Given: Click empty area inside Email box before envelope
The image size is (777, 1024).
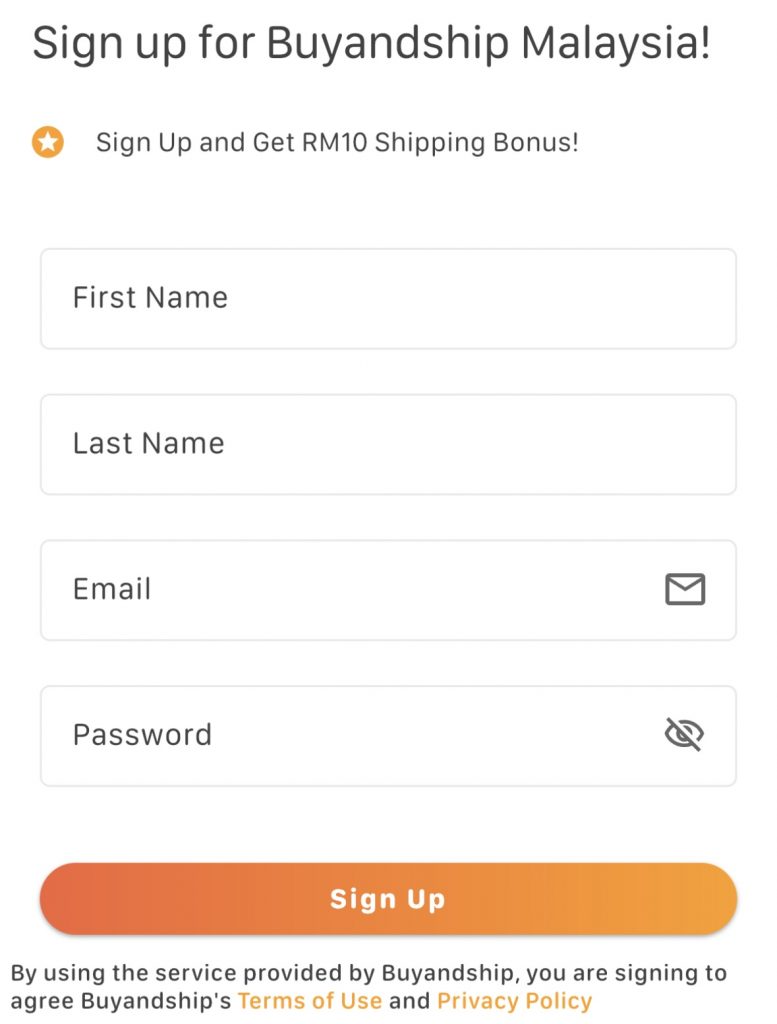Looking at the screenshot, I should 405,590.
